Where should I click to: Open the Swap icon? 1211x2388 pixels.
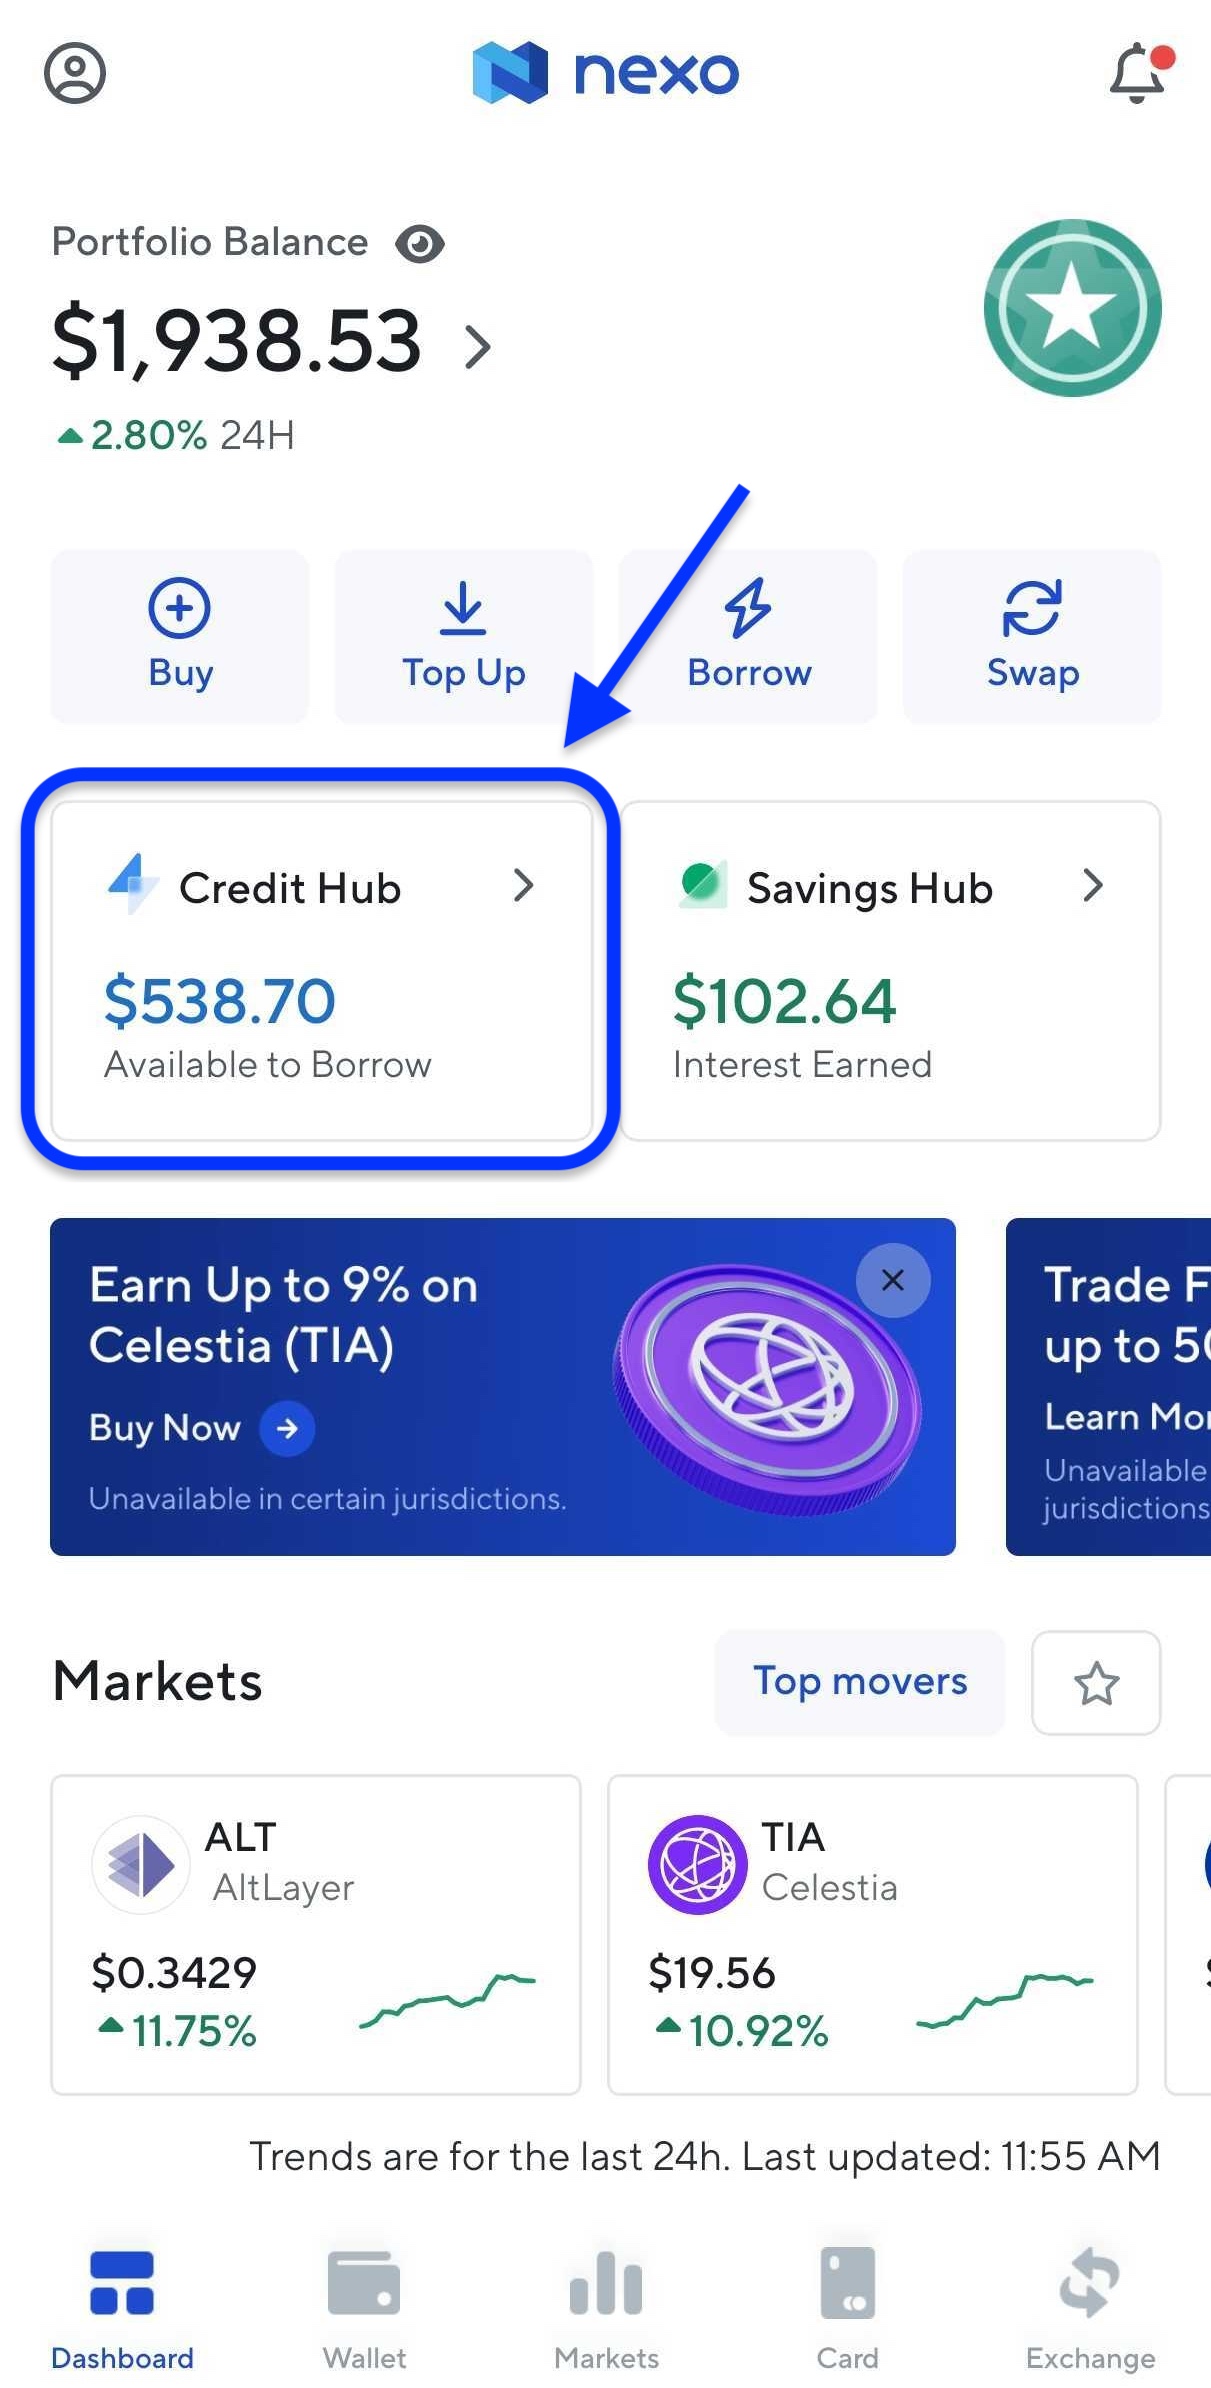1032,607
